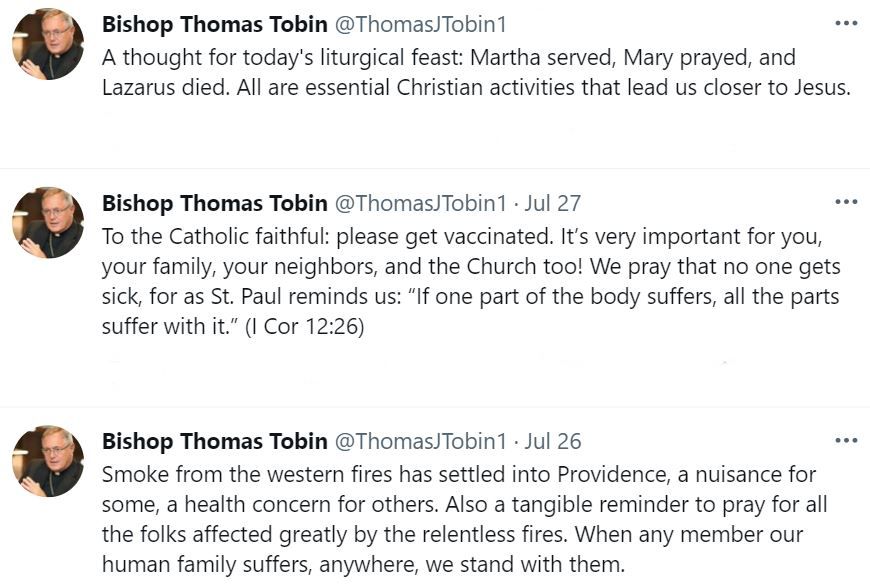870x587 pixels.
Task: Click the profile photo beside the western fires tweet
Action: click(48, 461)
